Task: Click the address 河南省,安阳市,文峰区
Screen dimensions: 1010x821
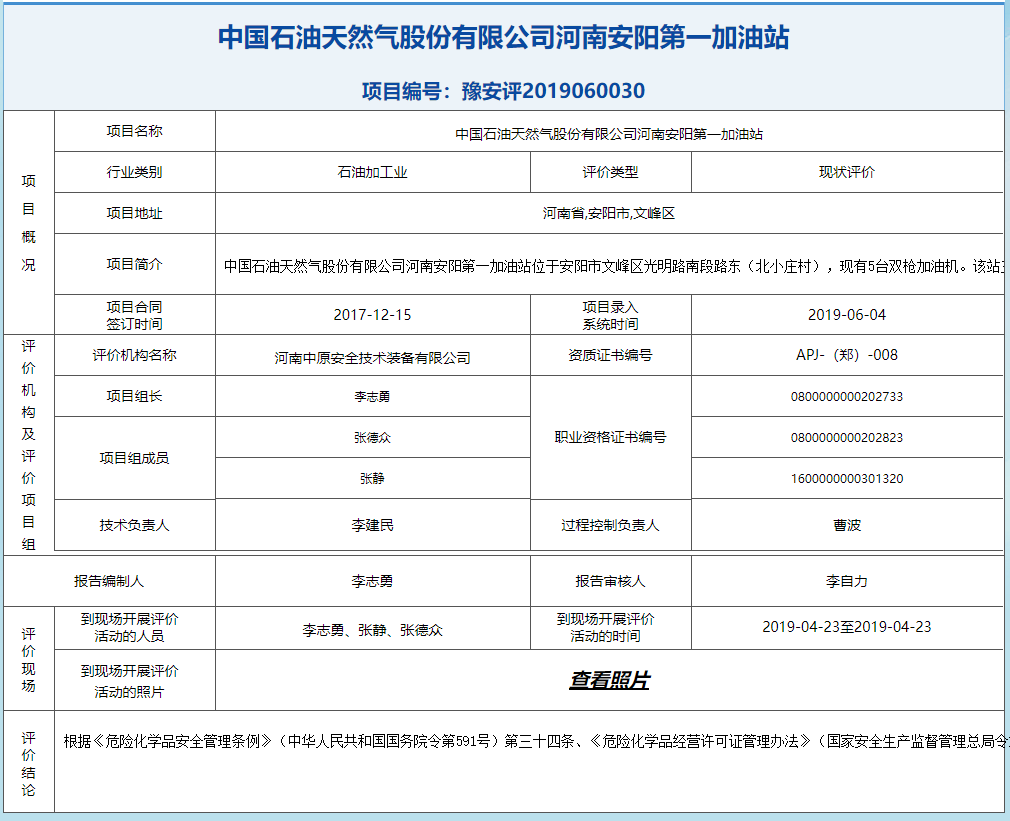Action: [x=609, y=213]
